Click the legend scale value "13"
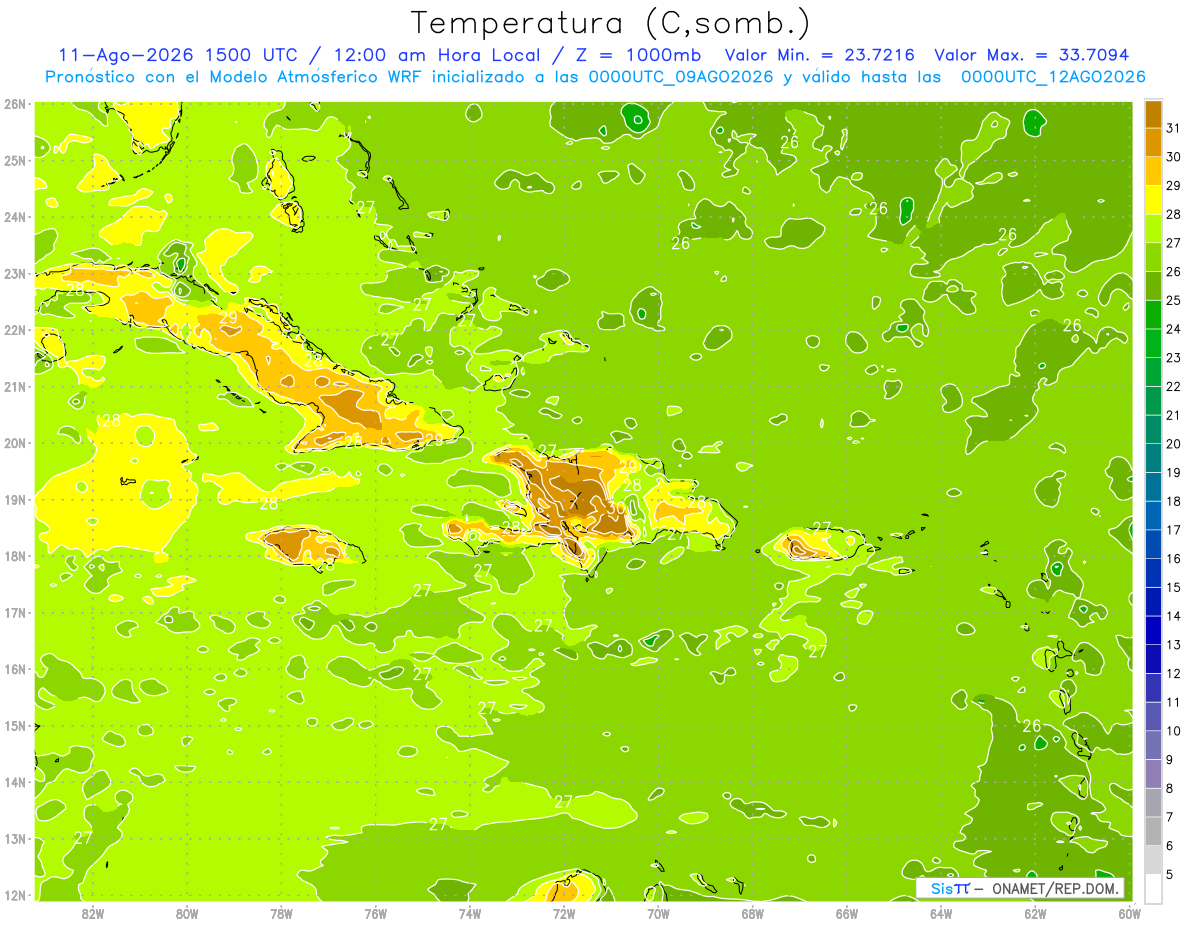The height and width of the screenshot is (927, 1200). (x=1174, y=645)
